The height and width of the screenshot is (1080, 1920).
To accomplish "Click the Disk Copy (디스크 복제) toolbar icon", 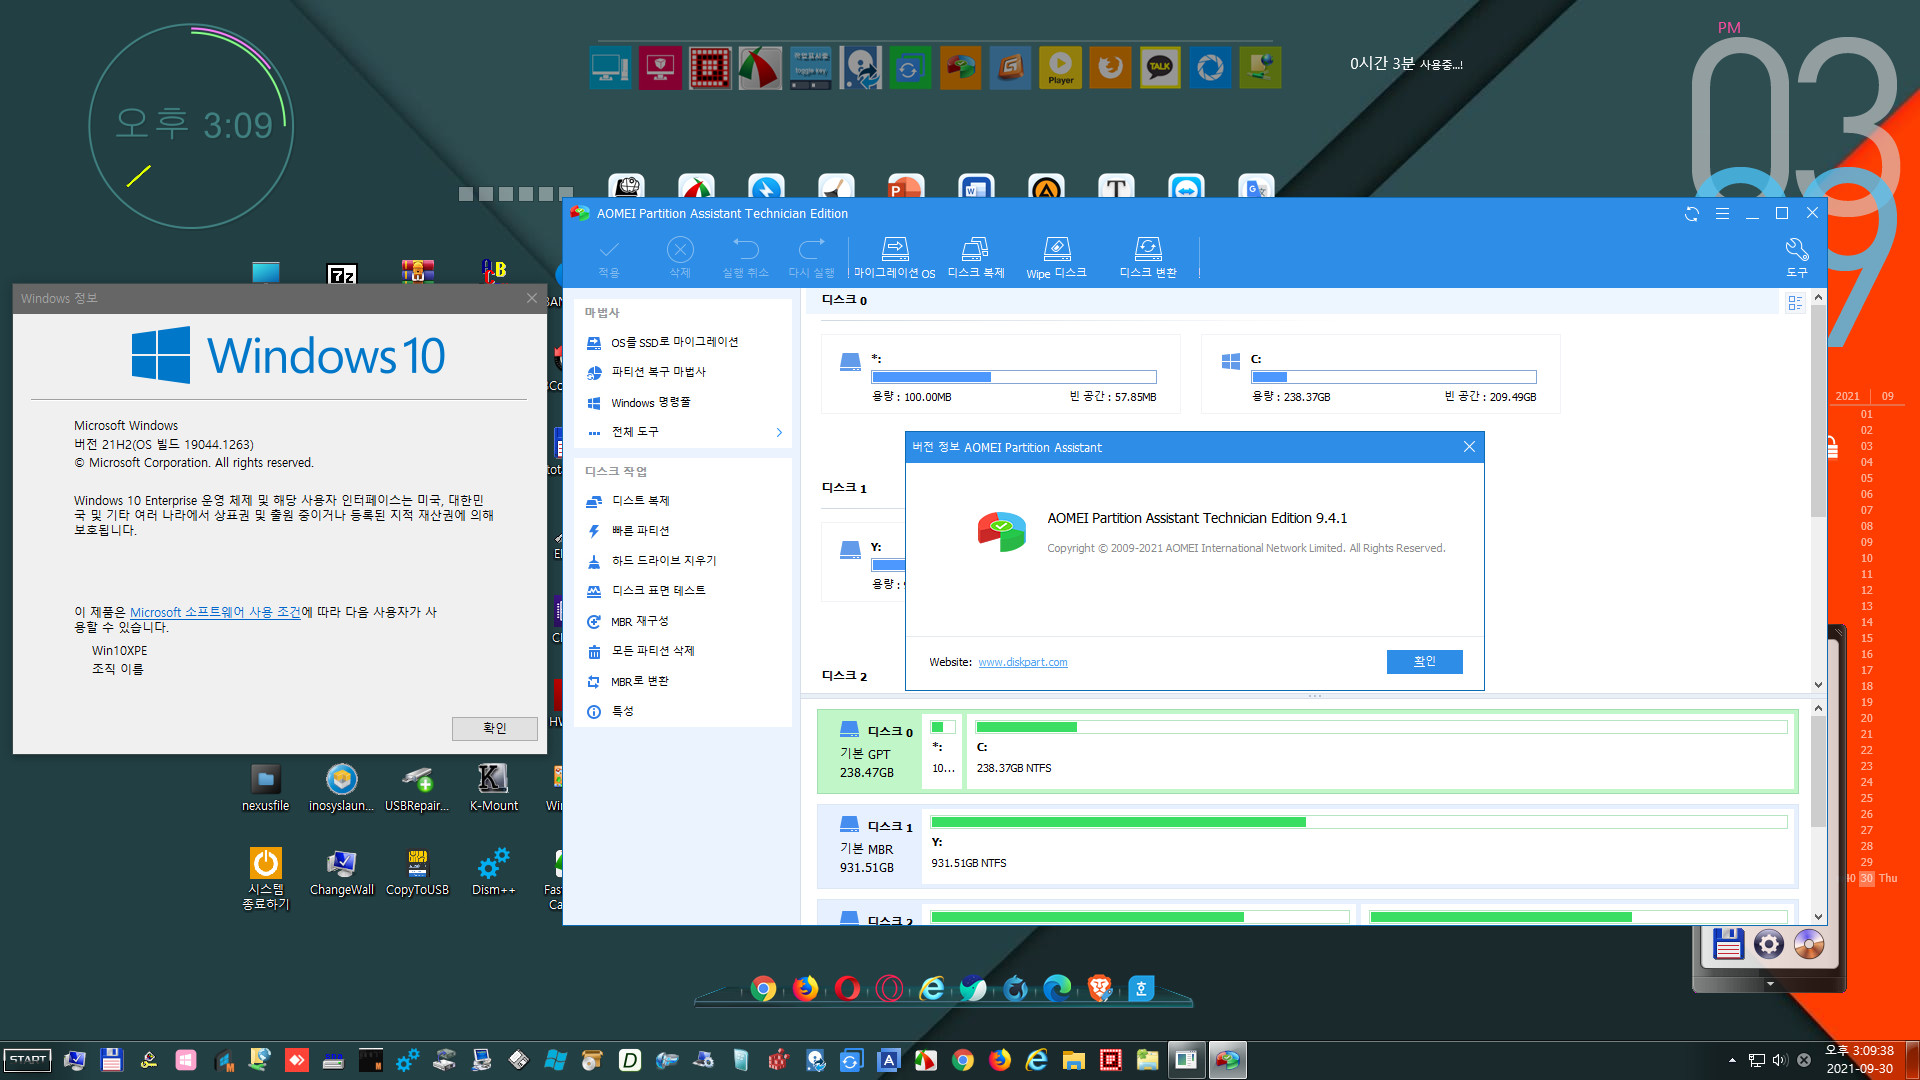I will (x=975, y=258).
